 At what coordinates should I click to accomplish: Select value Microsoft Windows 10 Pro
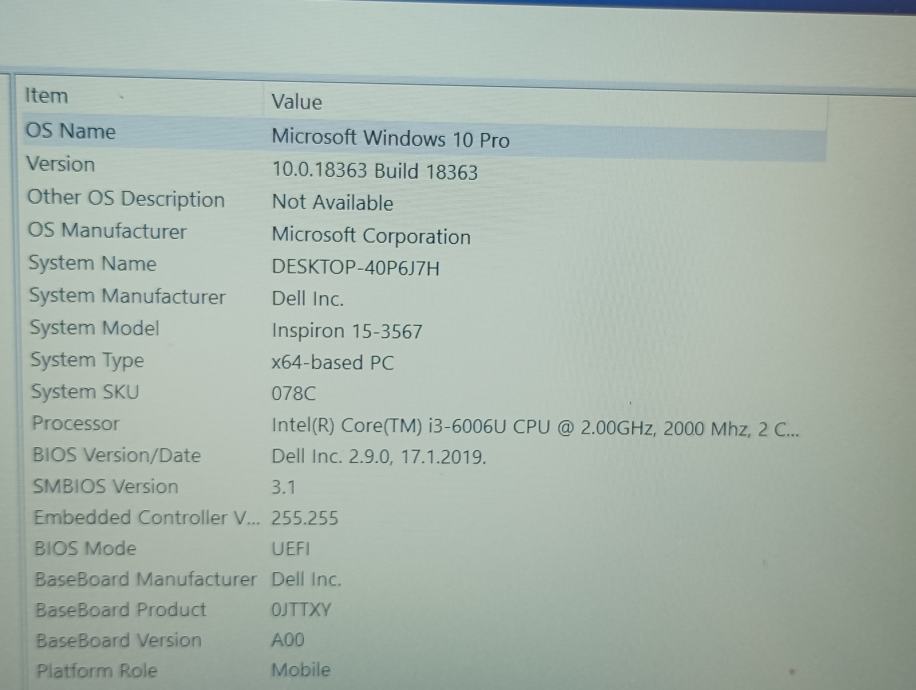click(390, 138)
